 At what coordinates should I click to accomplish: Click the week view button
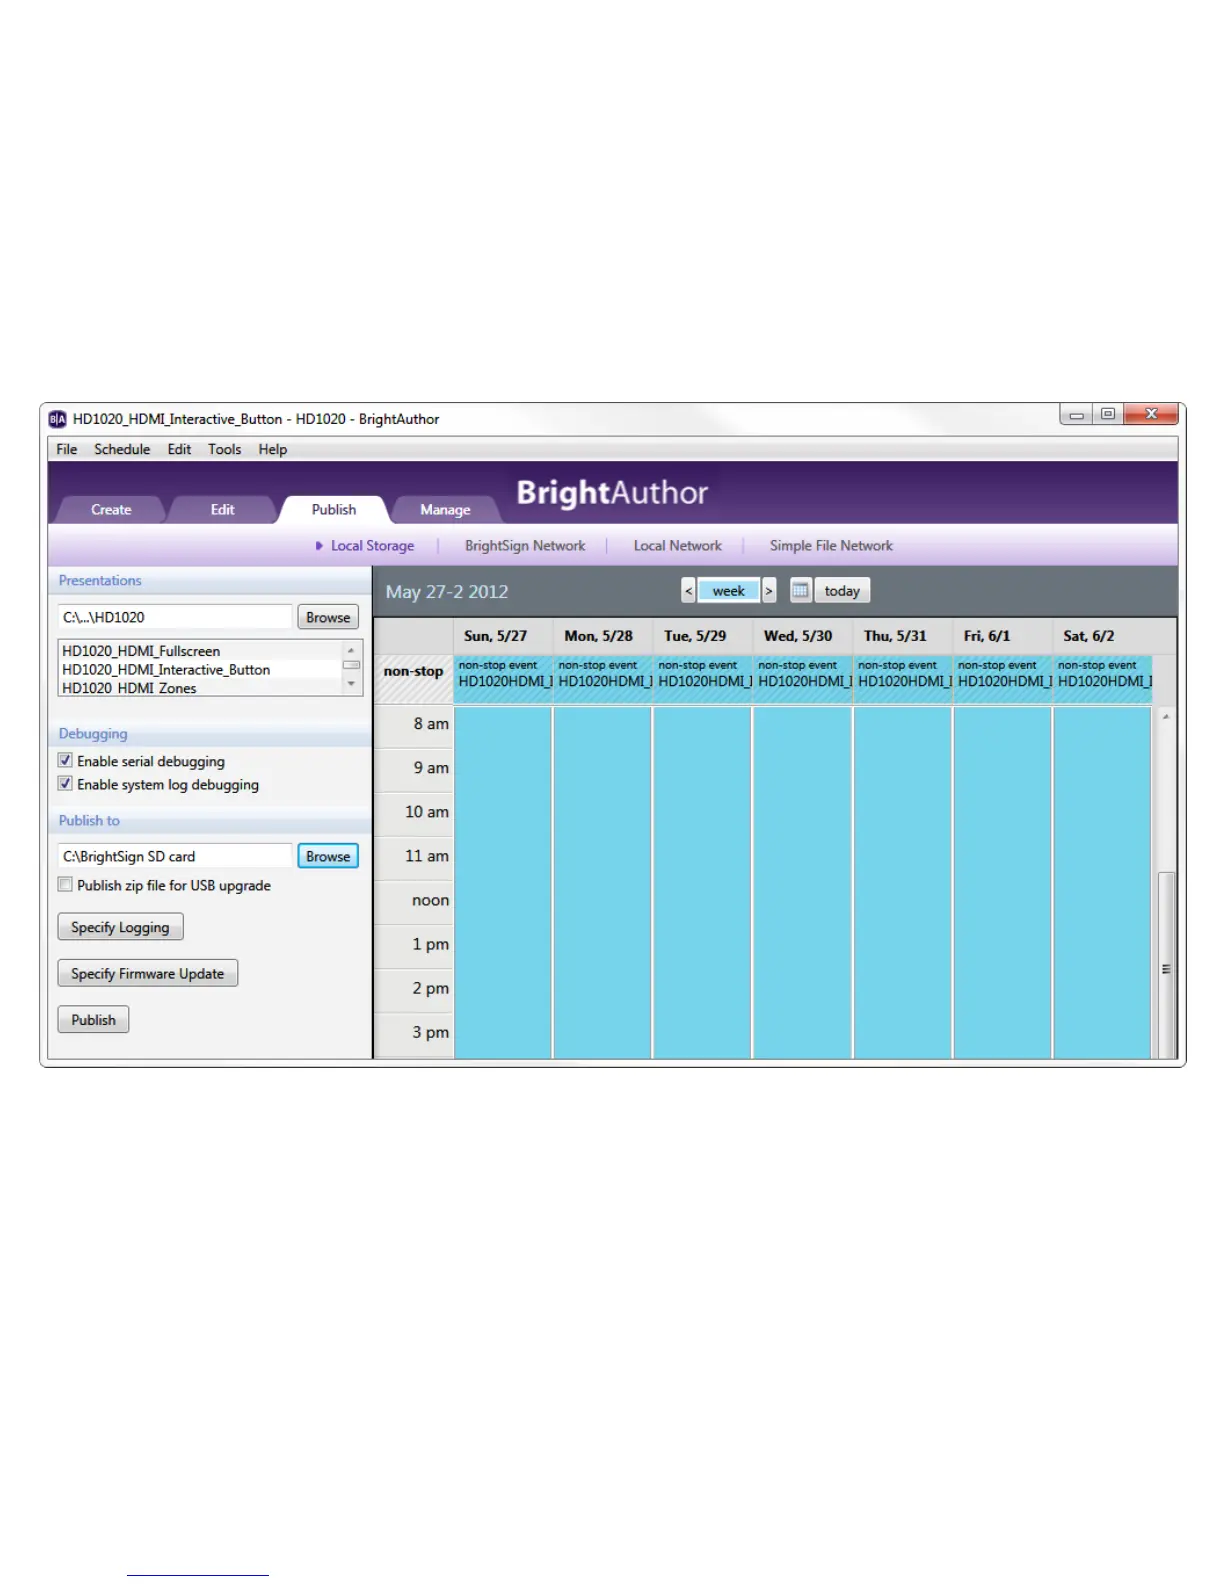point(728,591)
